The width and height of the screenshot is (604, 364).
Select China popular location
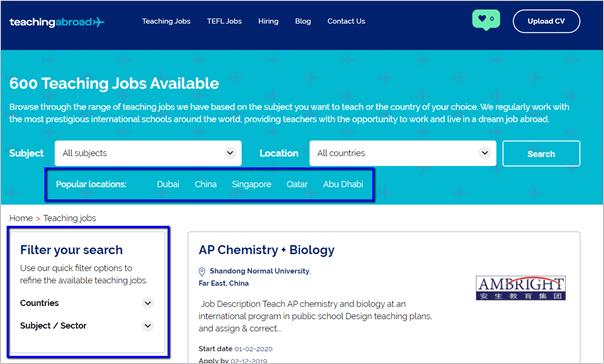(x=205, y=184)
